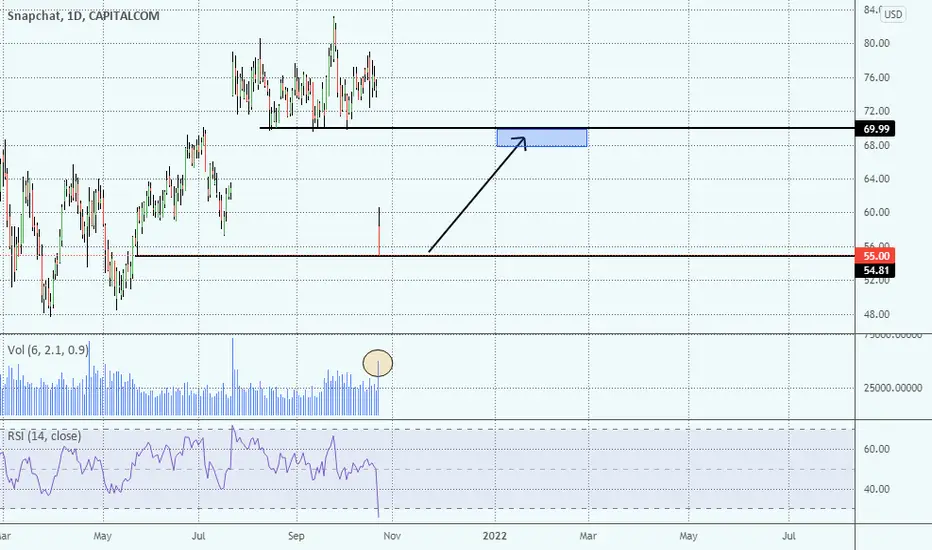This screenshot has height=550, width=932.
Task: Select the circle marker on volume spike
Action: [377, 363]
